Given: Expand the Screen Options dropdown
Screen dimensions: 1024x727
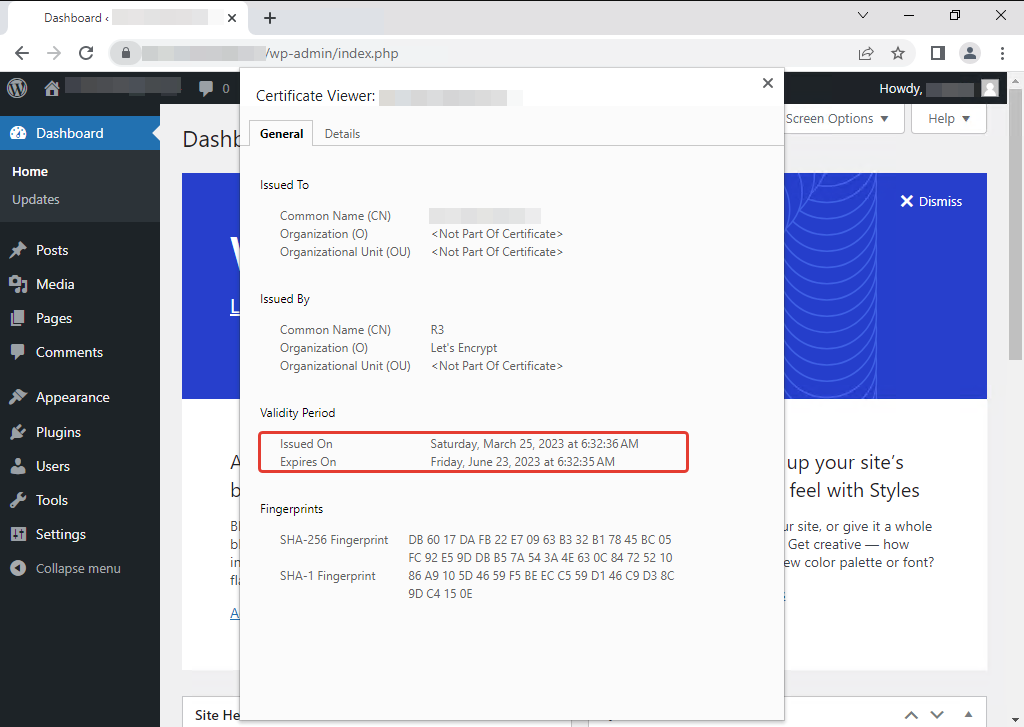Looking at the screenshot, I should pos(836,118).
